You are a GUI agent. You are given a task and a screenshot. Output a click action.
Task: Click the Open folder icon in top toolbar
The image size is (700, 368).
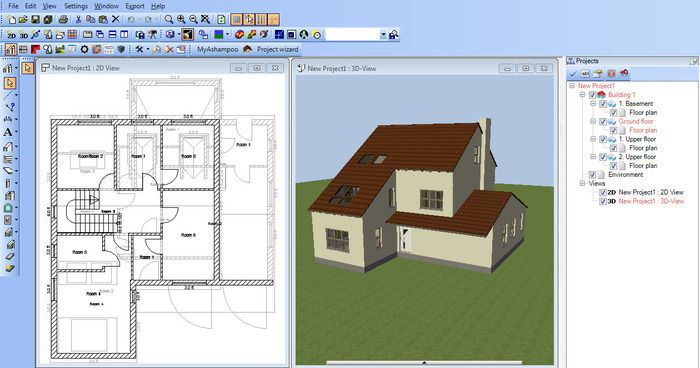pos(23,19)
